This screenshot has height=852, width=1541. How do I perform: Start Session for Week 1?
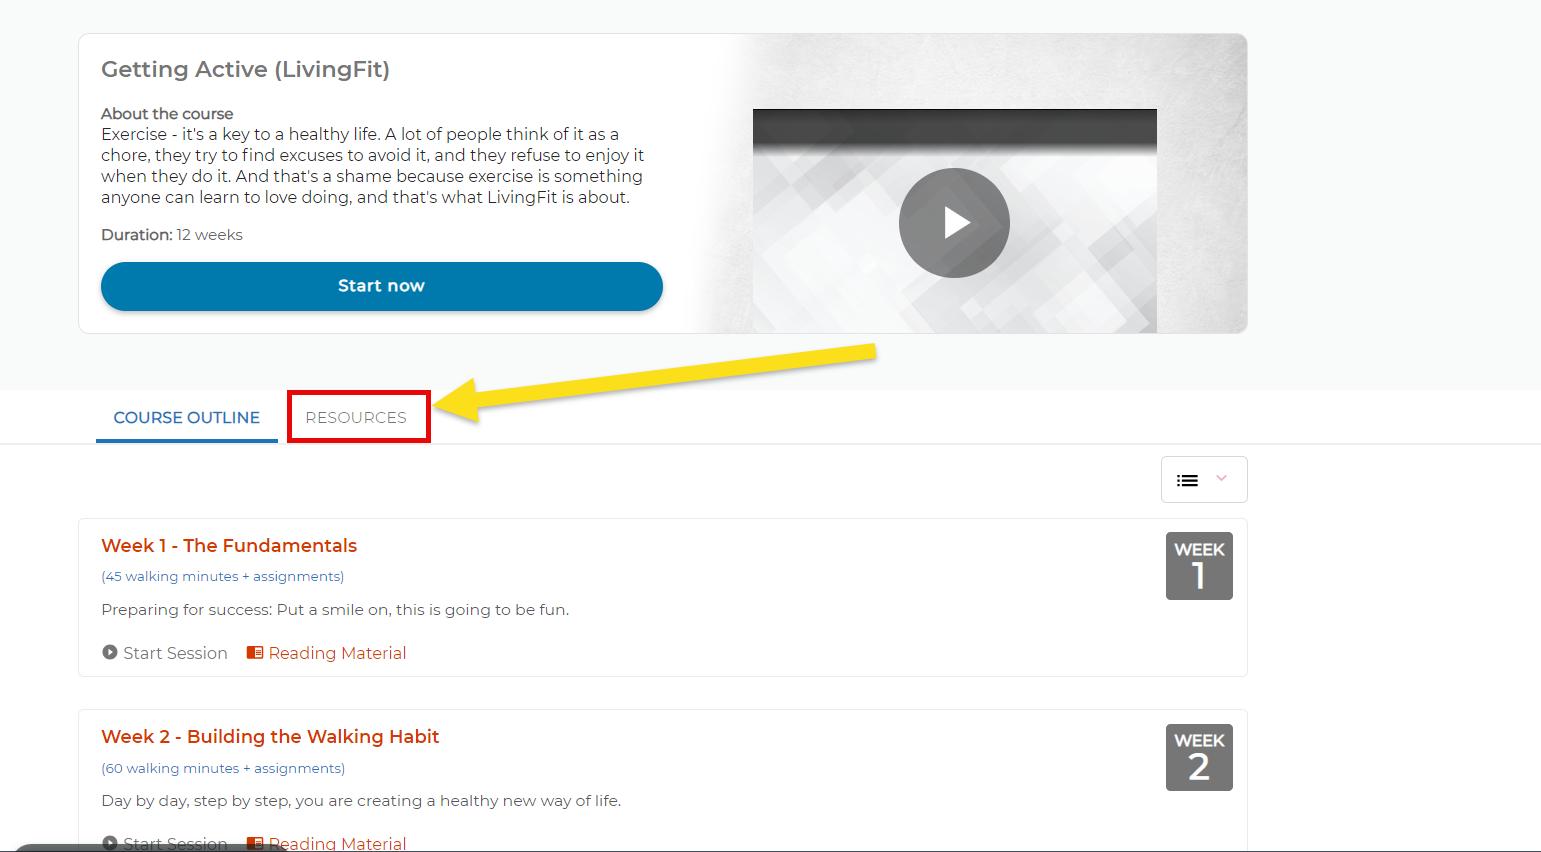pos(165,653)
